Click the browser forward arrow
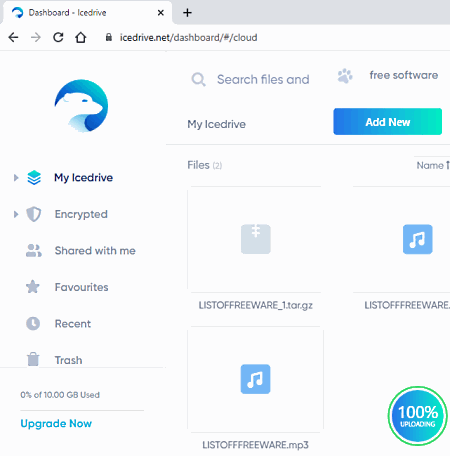Screen dimensions: 450x456 click(36, 37)
